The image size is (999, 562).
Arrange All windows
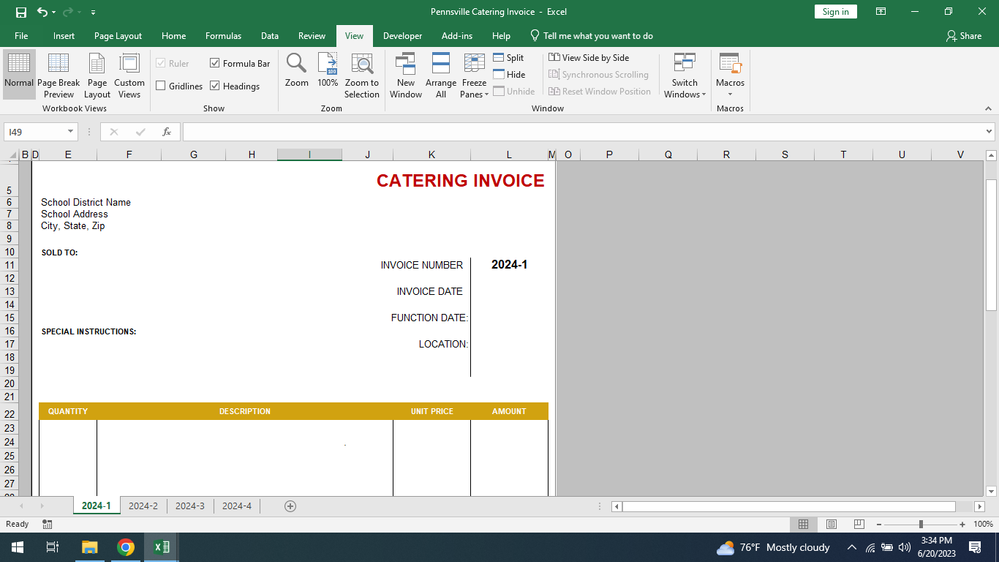click(x=440, y=75)
